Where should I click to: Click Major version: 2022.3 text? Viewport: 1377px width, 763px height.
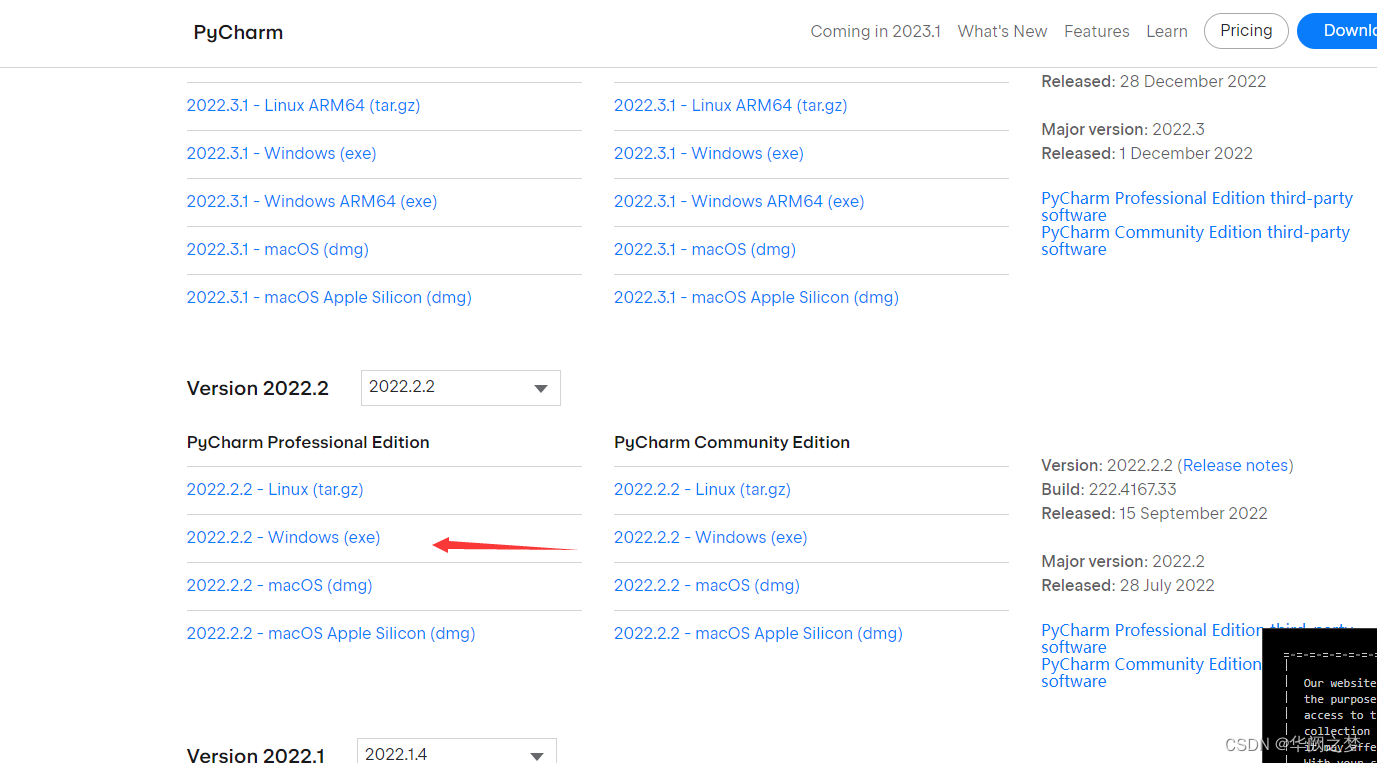tap(1123, 129)
